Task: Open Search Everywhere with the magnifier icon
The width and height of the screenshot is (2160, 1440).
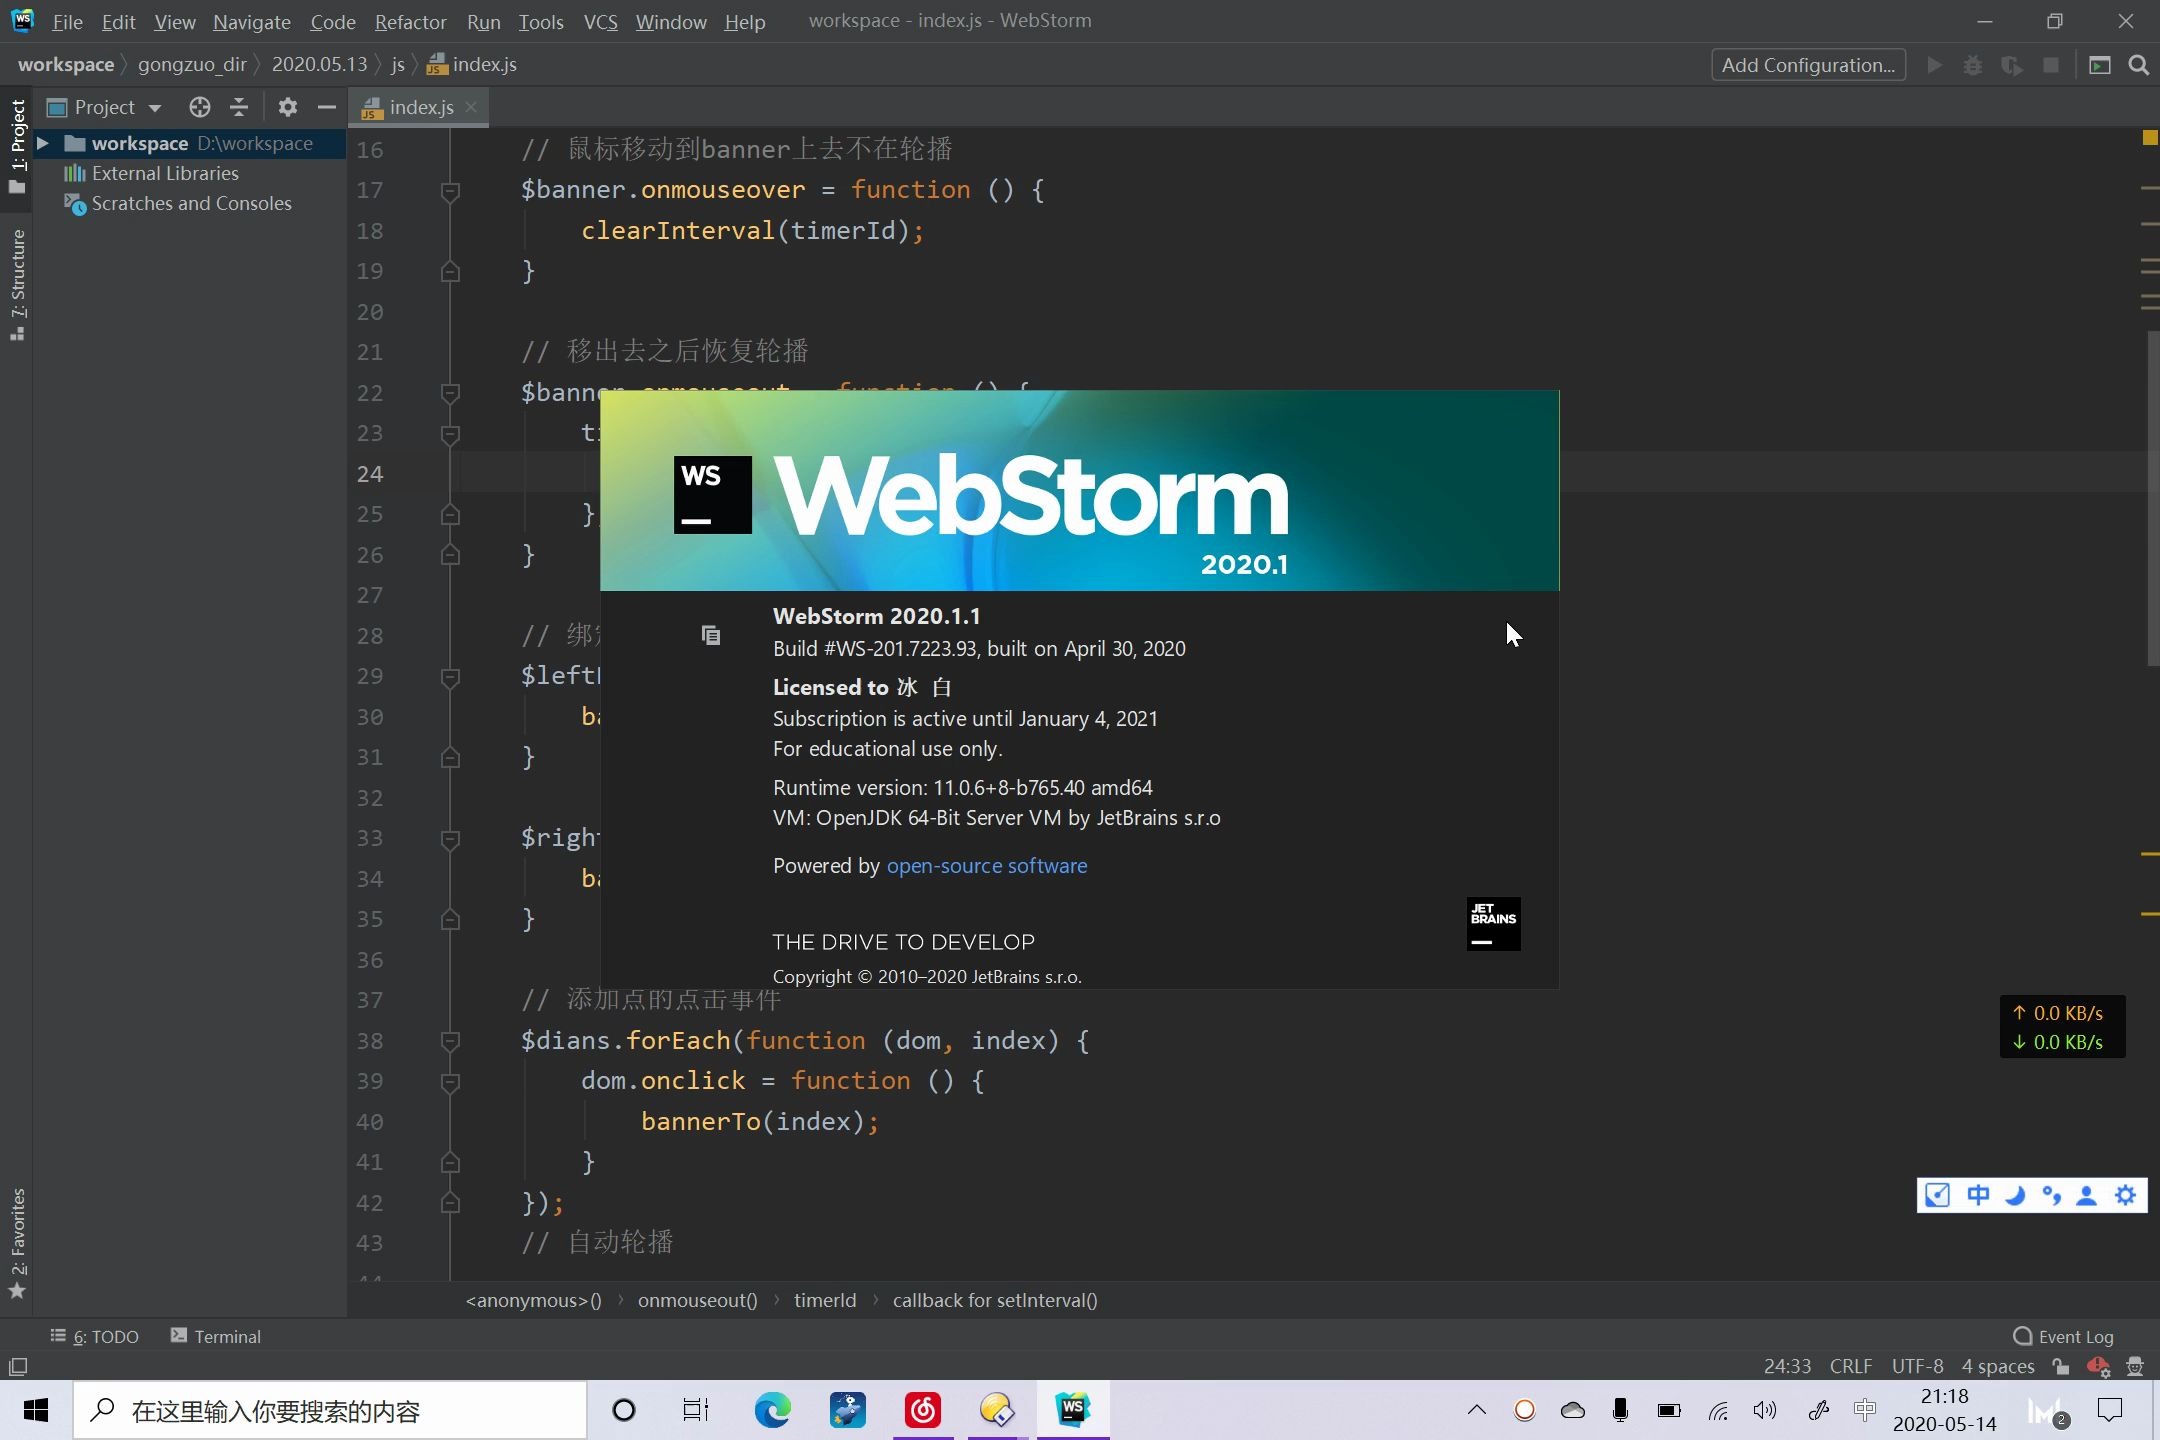Action: [2140, 64]
